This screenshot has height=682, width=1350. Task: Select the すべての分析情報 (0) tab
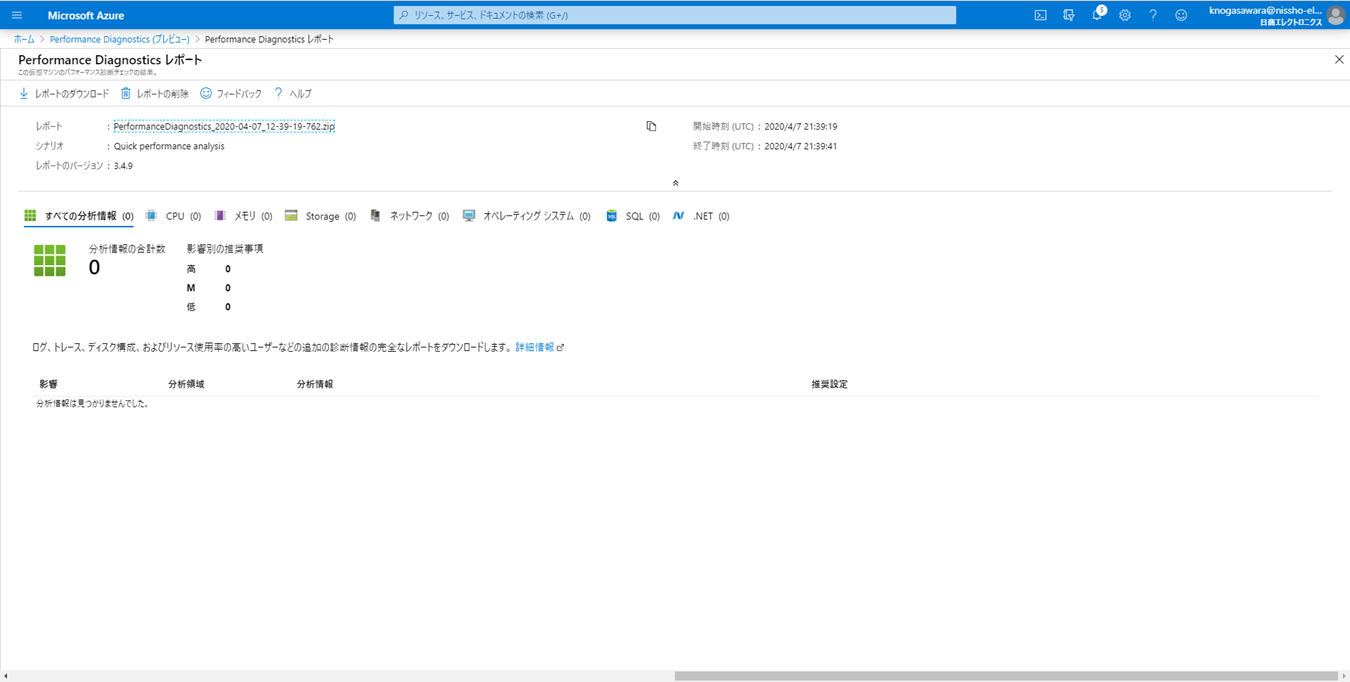pyautogui.click(x=79, y=216)
